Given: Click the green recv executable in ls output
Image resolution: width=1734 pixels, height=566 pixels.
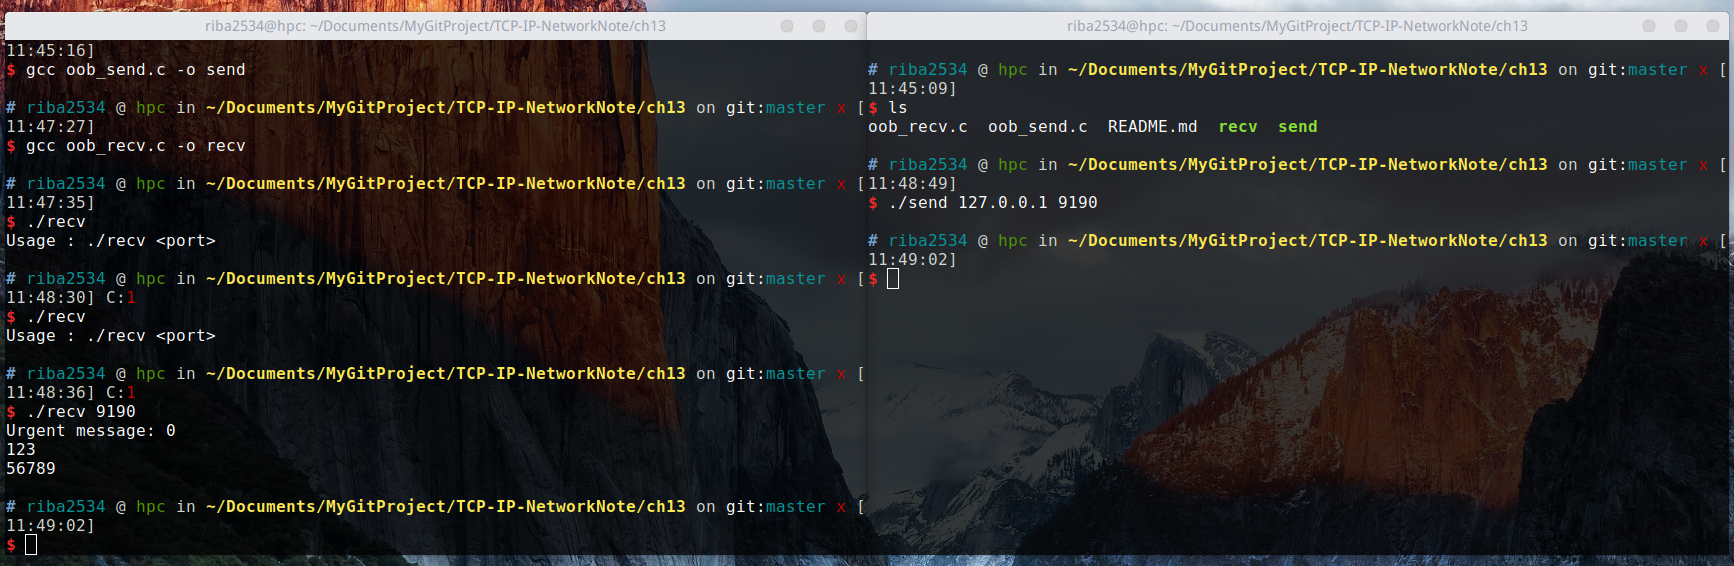Looking at the screenshot, I should (x=1237, y=127).
